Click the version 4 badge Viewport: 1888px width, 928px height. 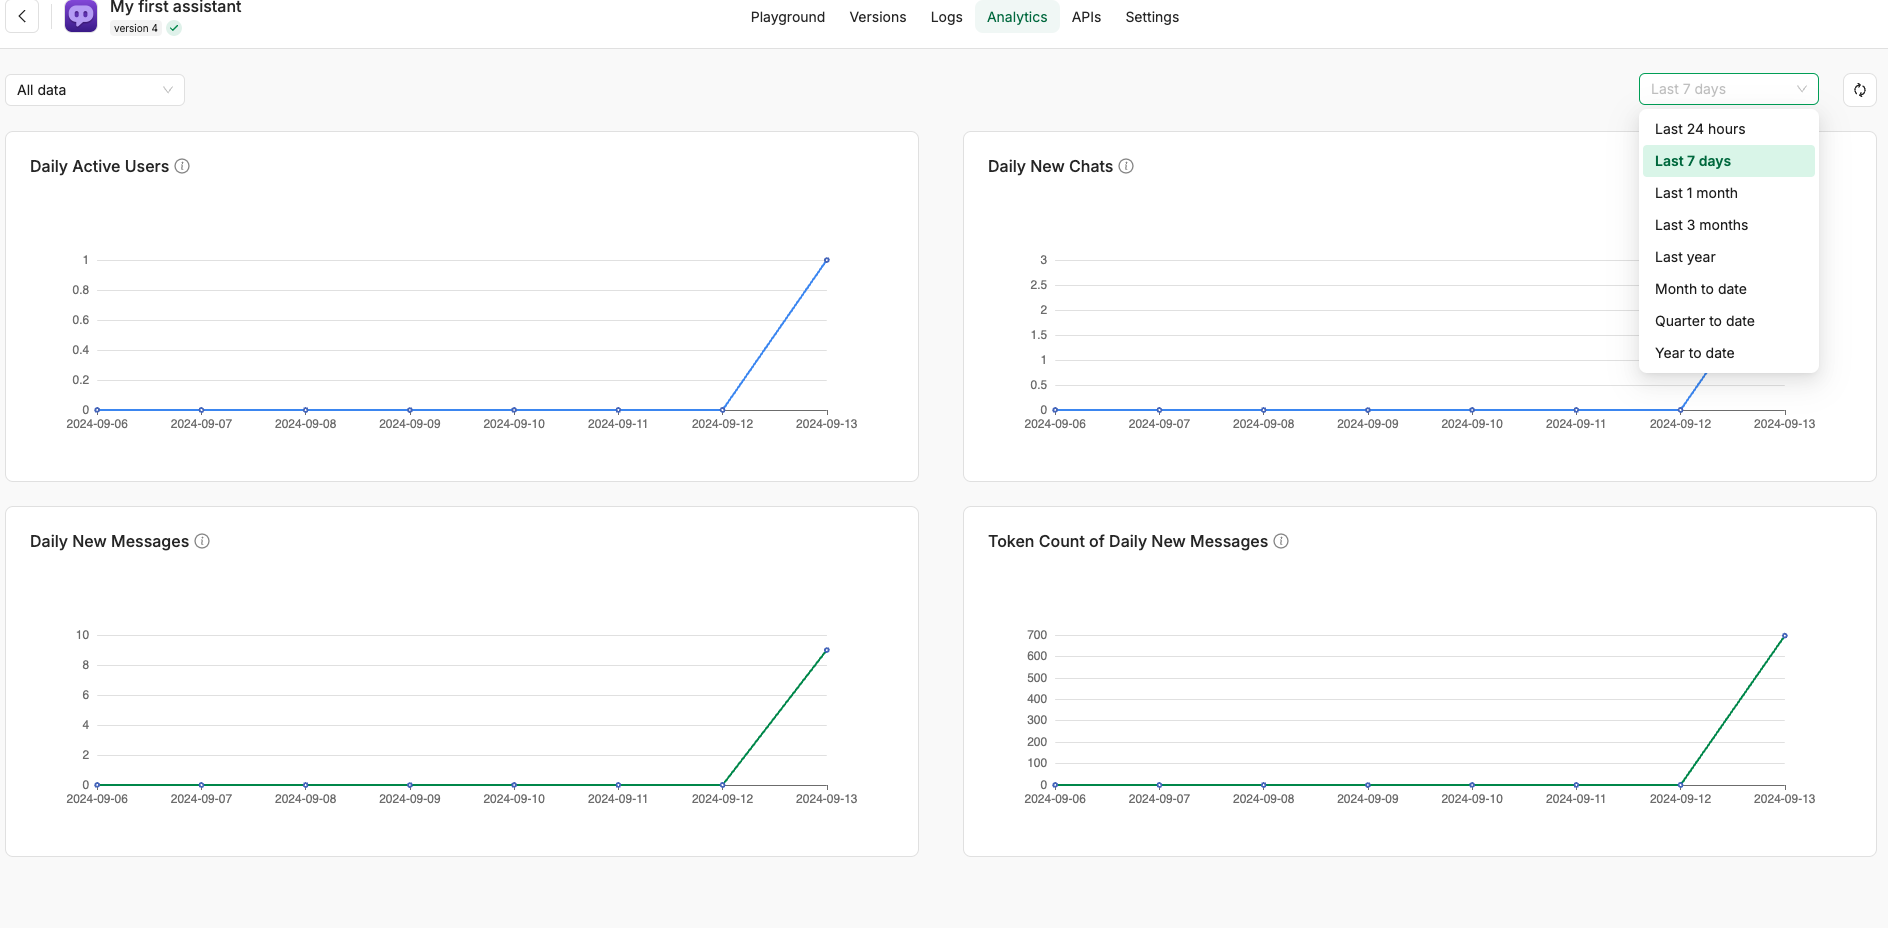pyautogui.click(x=136, y=28)
